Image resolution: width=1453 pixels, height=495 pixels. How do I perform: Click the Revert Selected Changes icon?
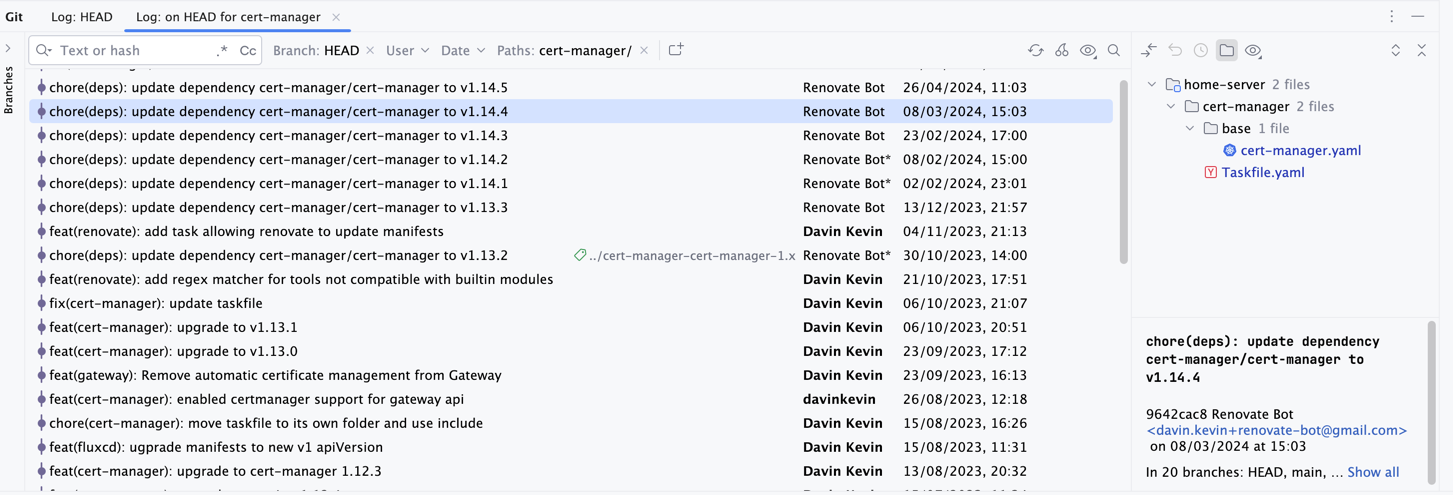point(1175,50)
